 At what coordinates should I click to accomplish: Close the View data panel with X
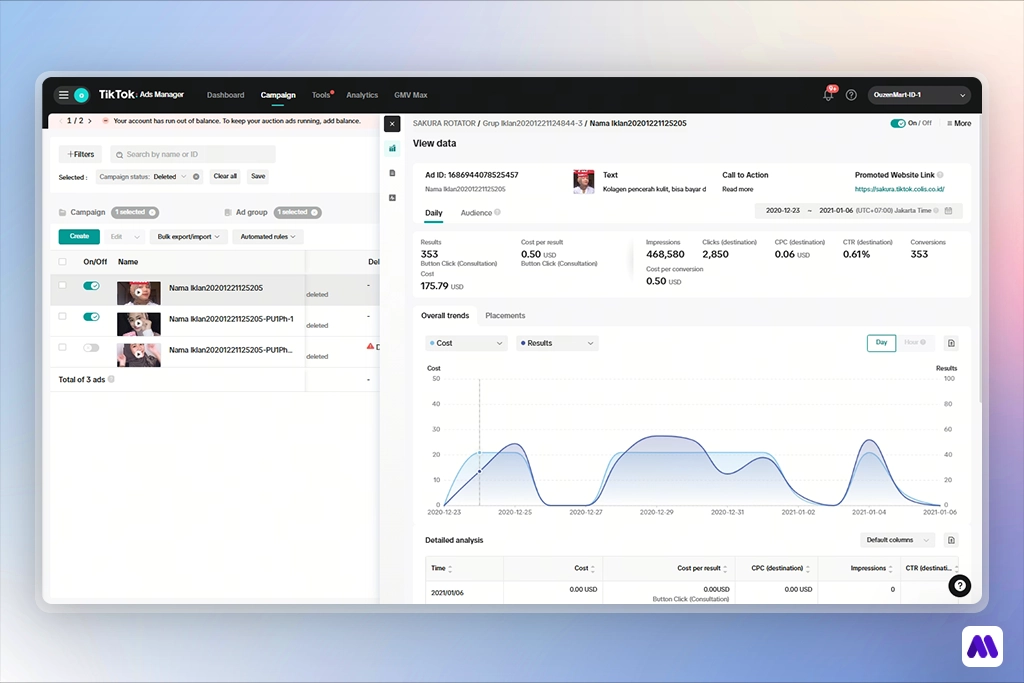(392, 124)
